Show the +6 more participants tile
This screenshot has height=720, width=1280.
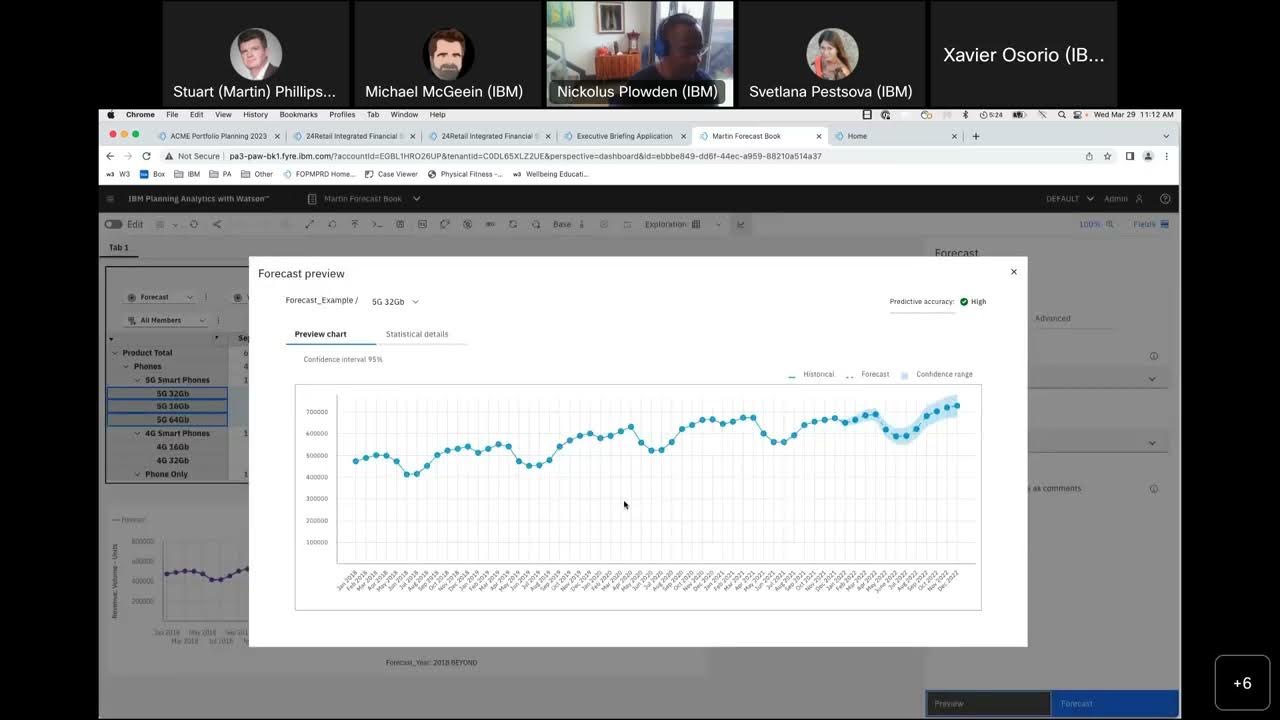(x=1242, y=683)
